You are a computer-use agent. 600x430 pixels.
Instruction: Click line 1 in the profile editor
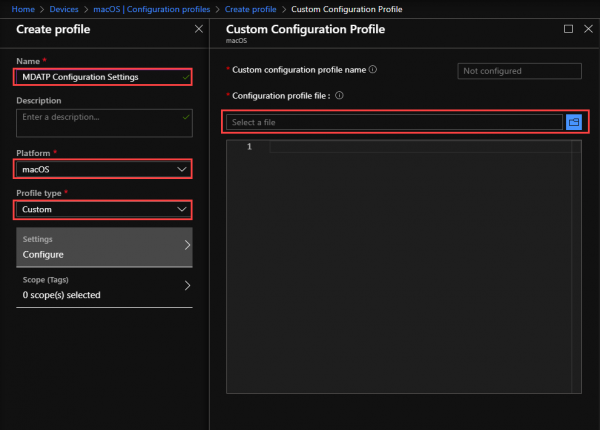tap(420, 147)
